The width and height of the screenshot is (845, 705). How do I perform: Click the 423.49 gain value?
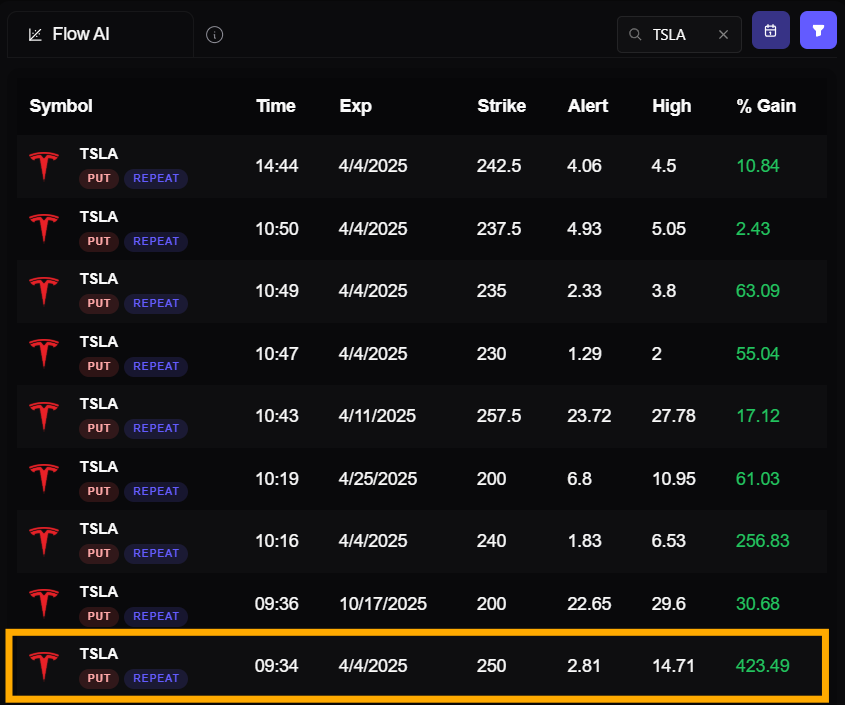(x=762, y=666)
